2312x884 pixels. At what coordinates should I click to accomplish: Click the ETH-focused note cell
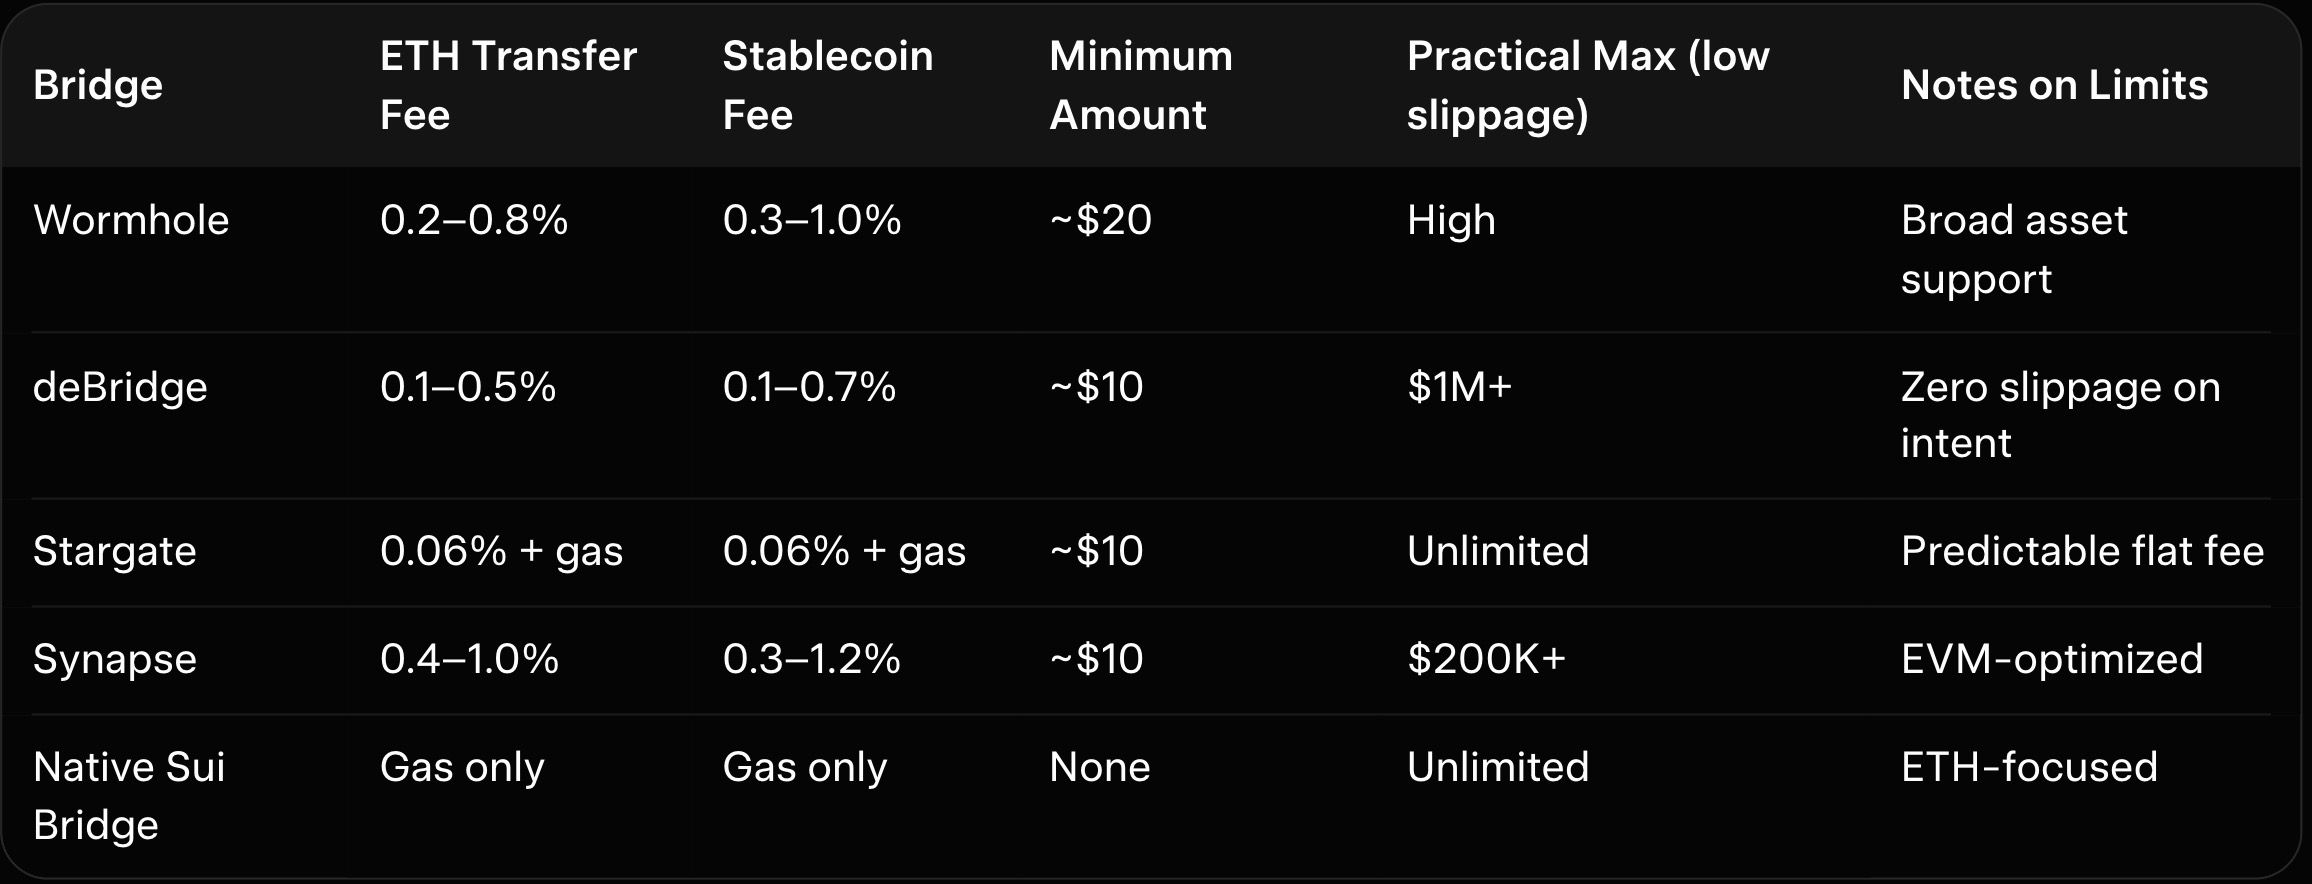[x=2029, y=767]
